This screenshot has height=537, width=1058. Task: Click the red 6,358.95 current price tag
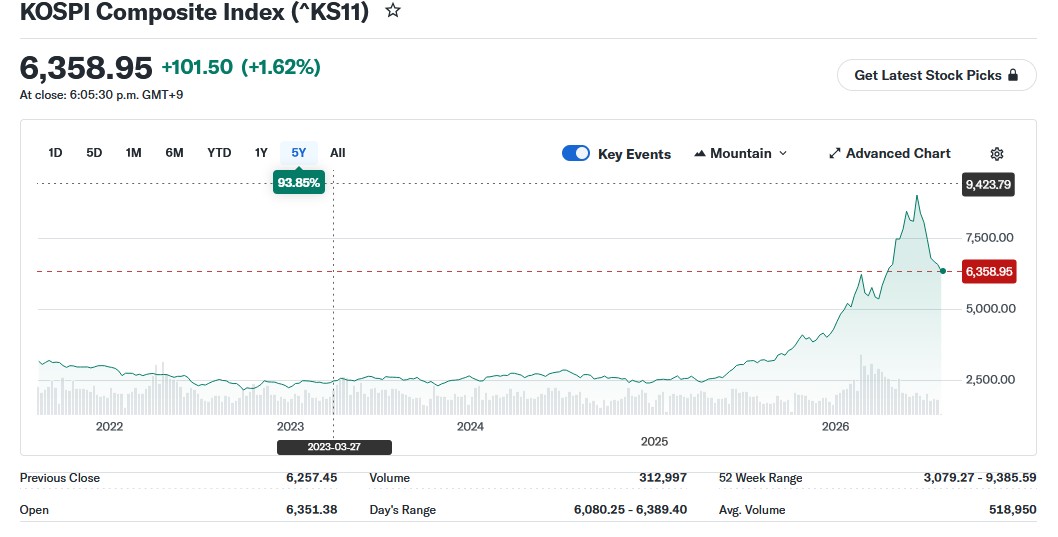[x=989, y=272]
